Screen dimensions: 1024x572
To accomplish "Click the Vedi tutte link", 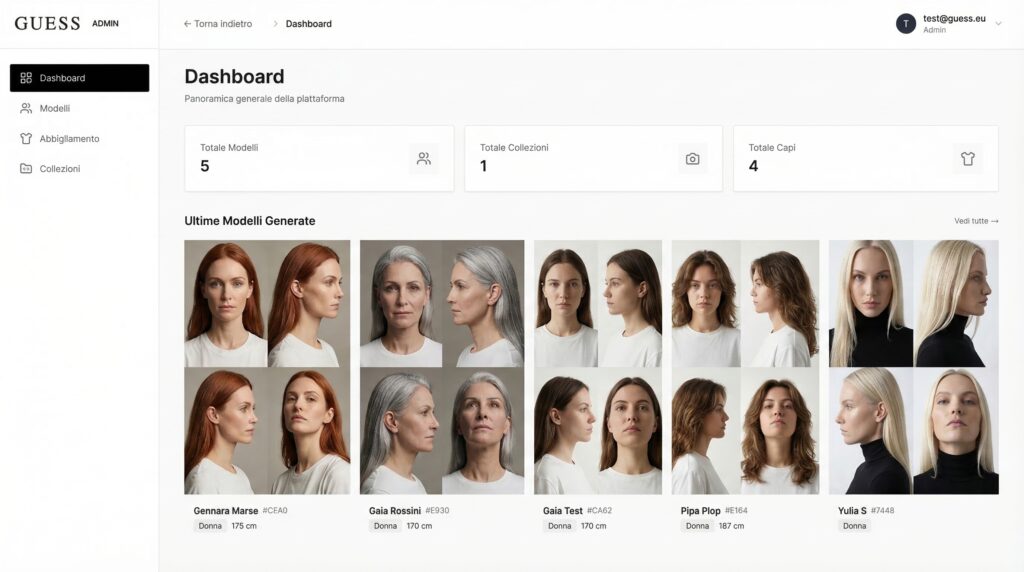I will click(x=976, y=221).
